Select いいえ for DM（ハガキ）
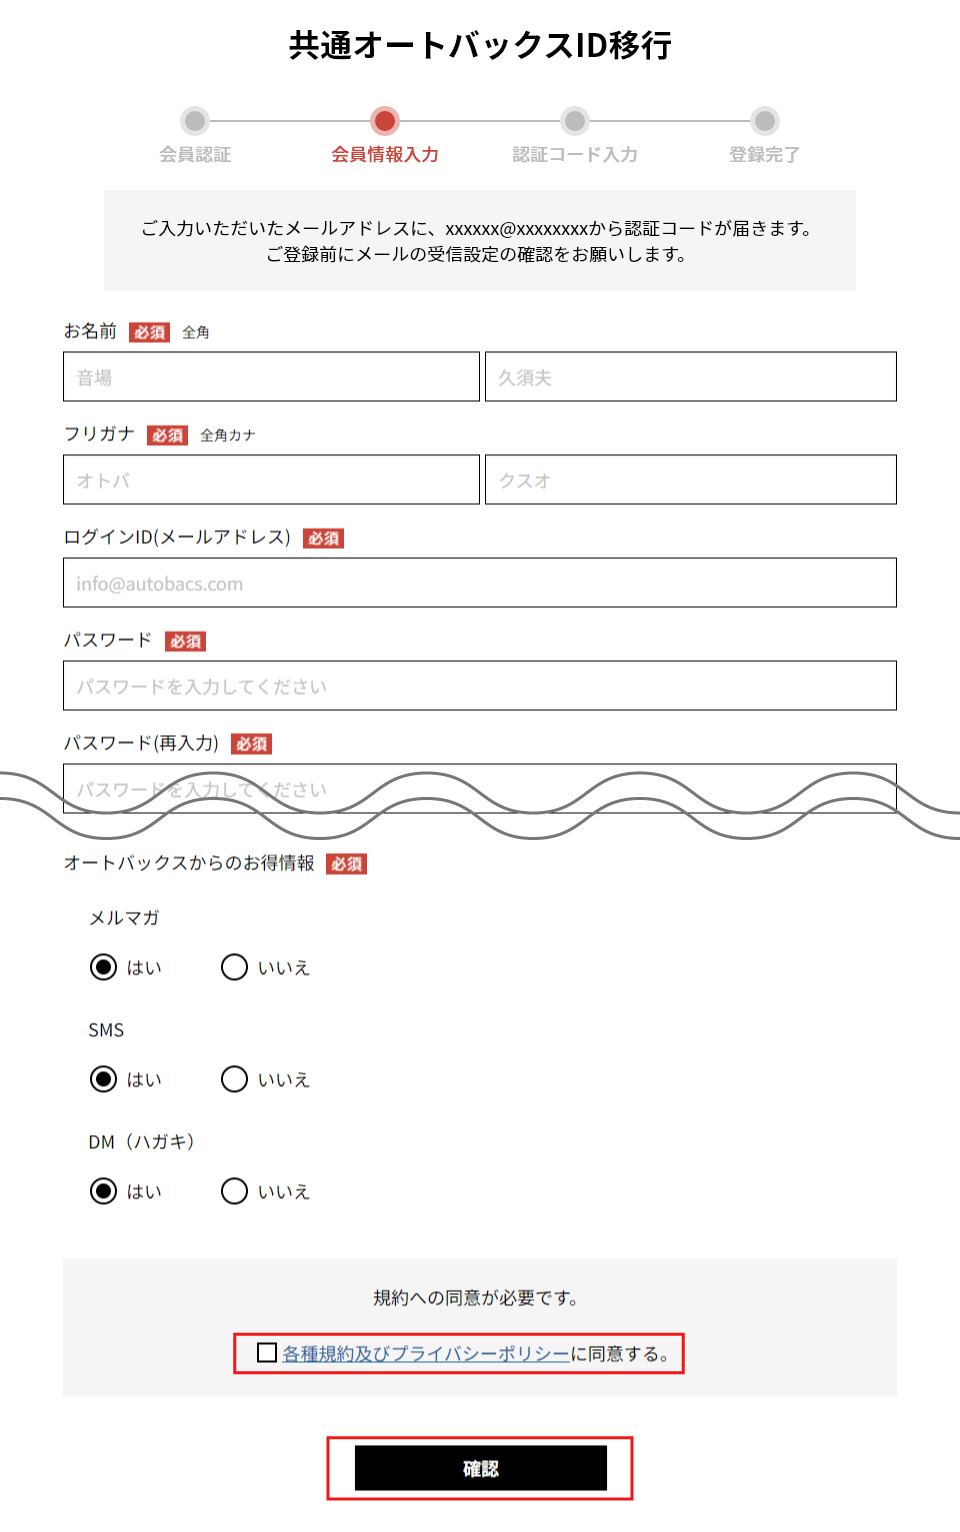Viewport: 960px width, 1532px height. click(x=234, y=1191)
